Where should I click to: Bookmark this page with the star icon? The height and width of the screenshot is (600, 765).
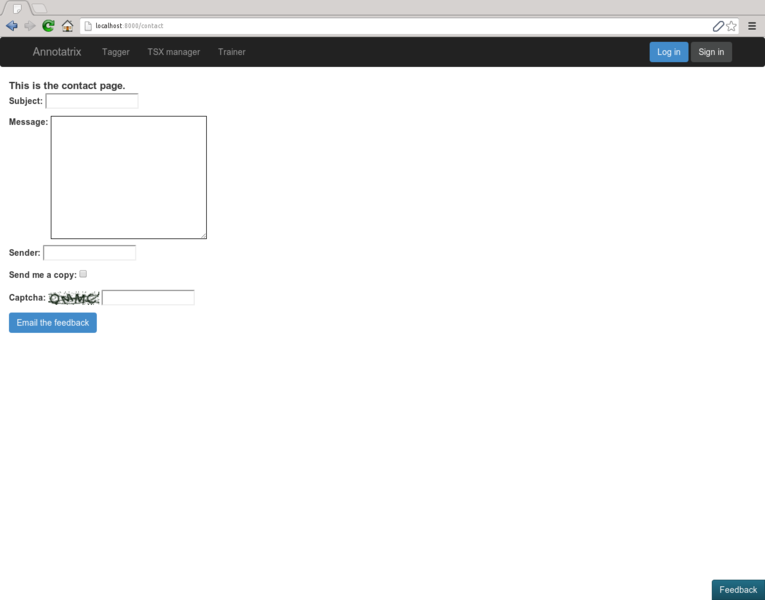(732, 26)
